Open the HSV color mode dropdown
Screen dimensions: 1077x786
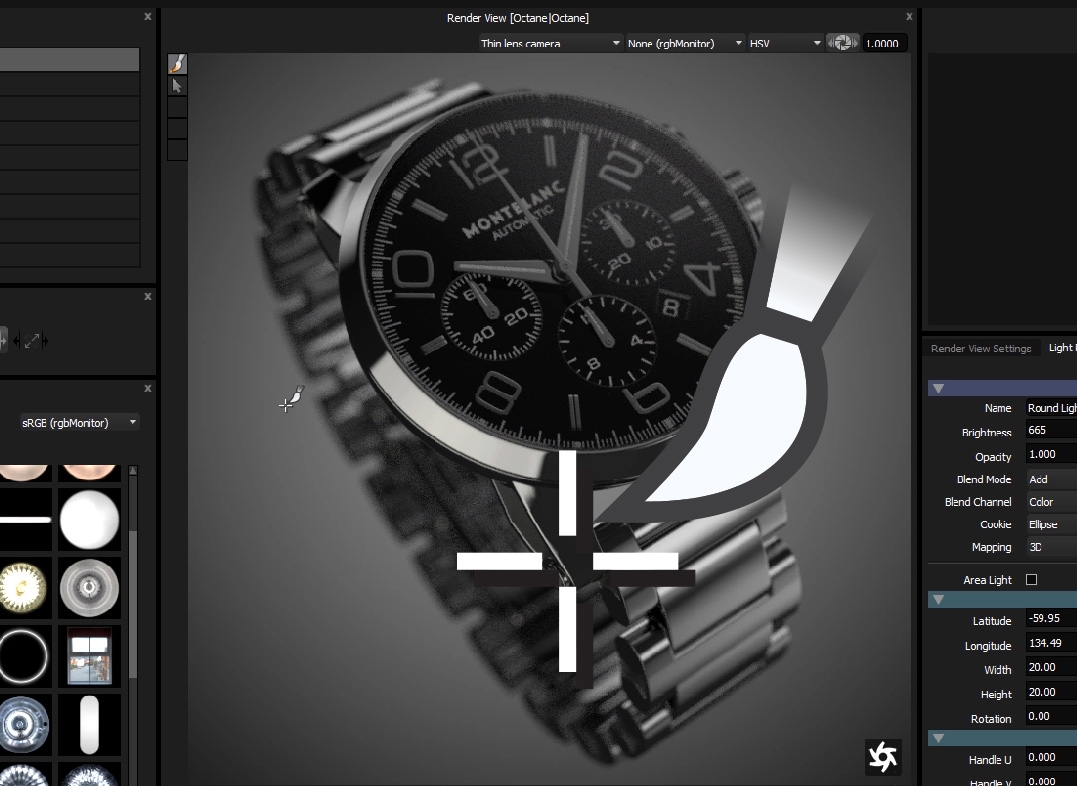[x=786, y=43]
